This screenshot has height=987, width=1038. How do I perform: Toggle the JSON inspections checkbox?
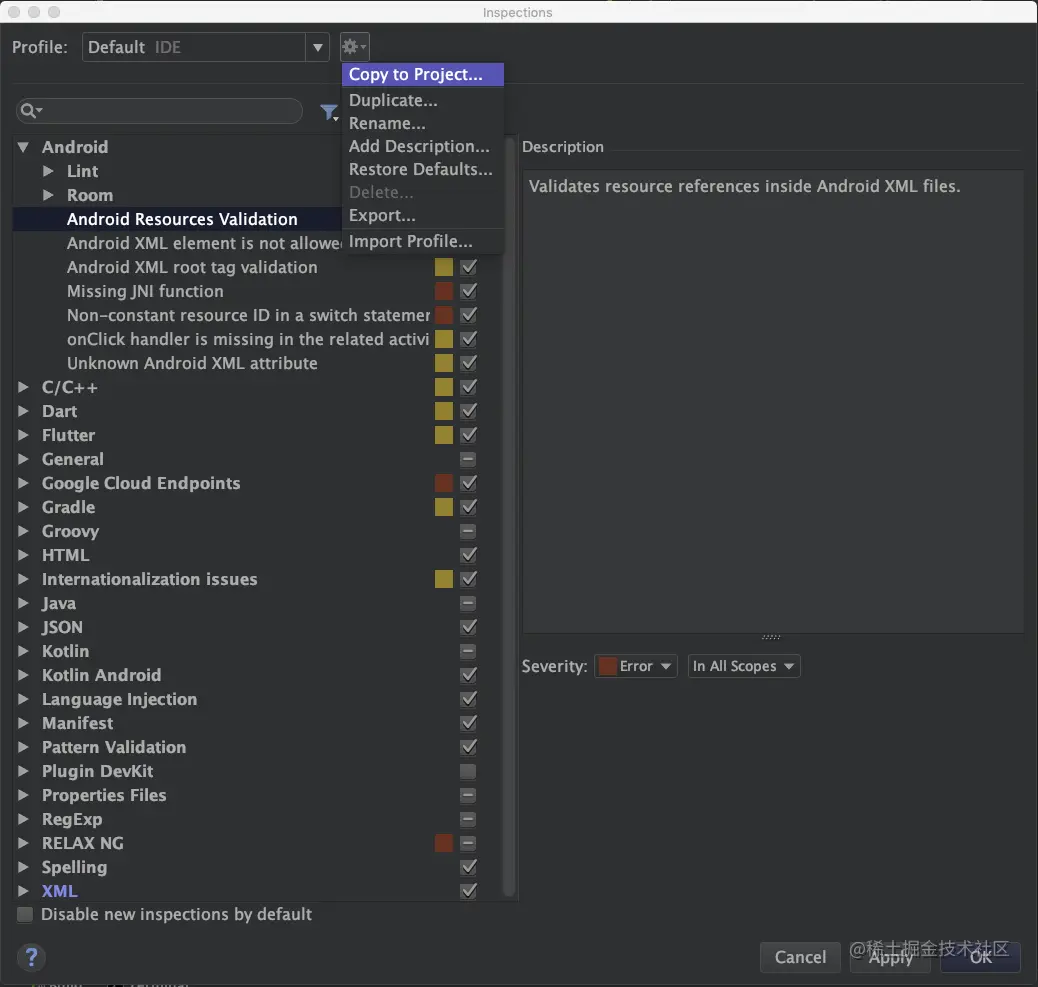coord(468,627)
